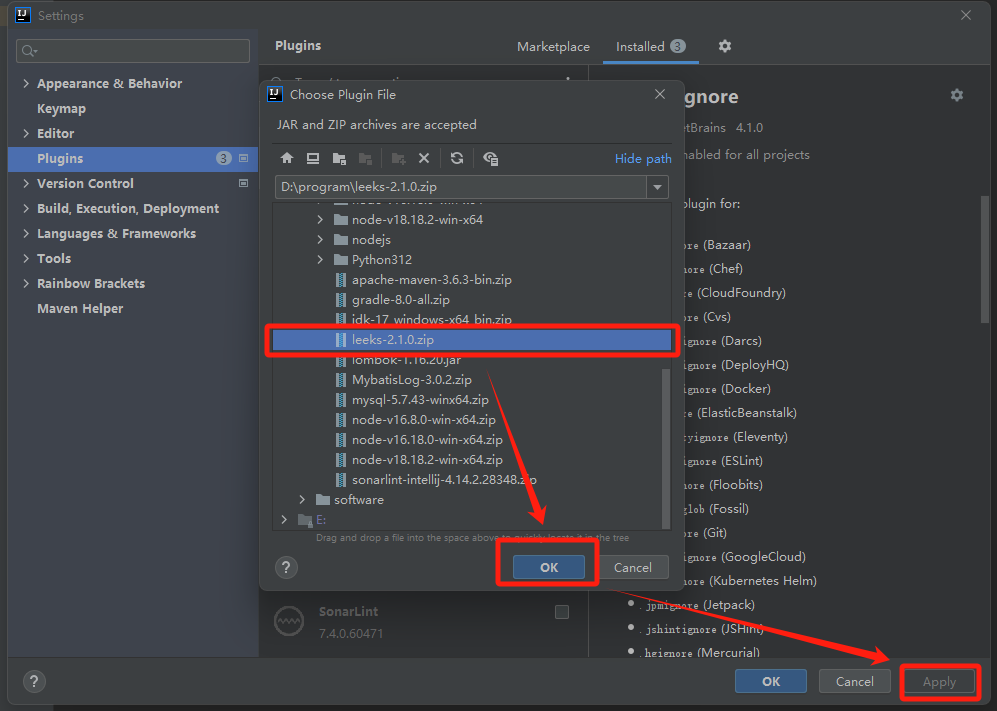Select Plugins in the settings sidebar
Image resolution: width=997 pixels, height=711 pixels.
(x=133, y=158)
